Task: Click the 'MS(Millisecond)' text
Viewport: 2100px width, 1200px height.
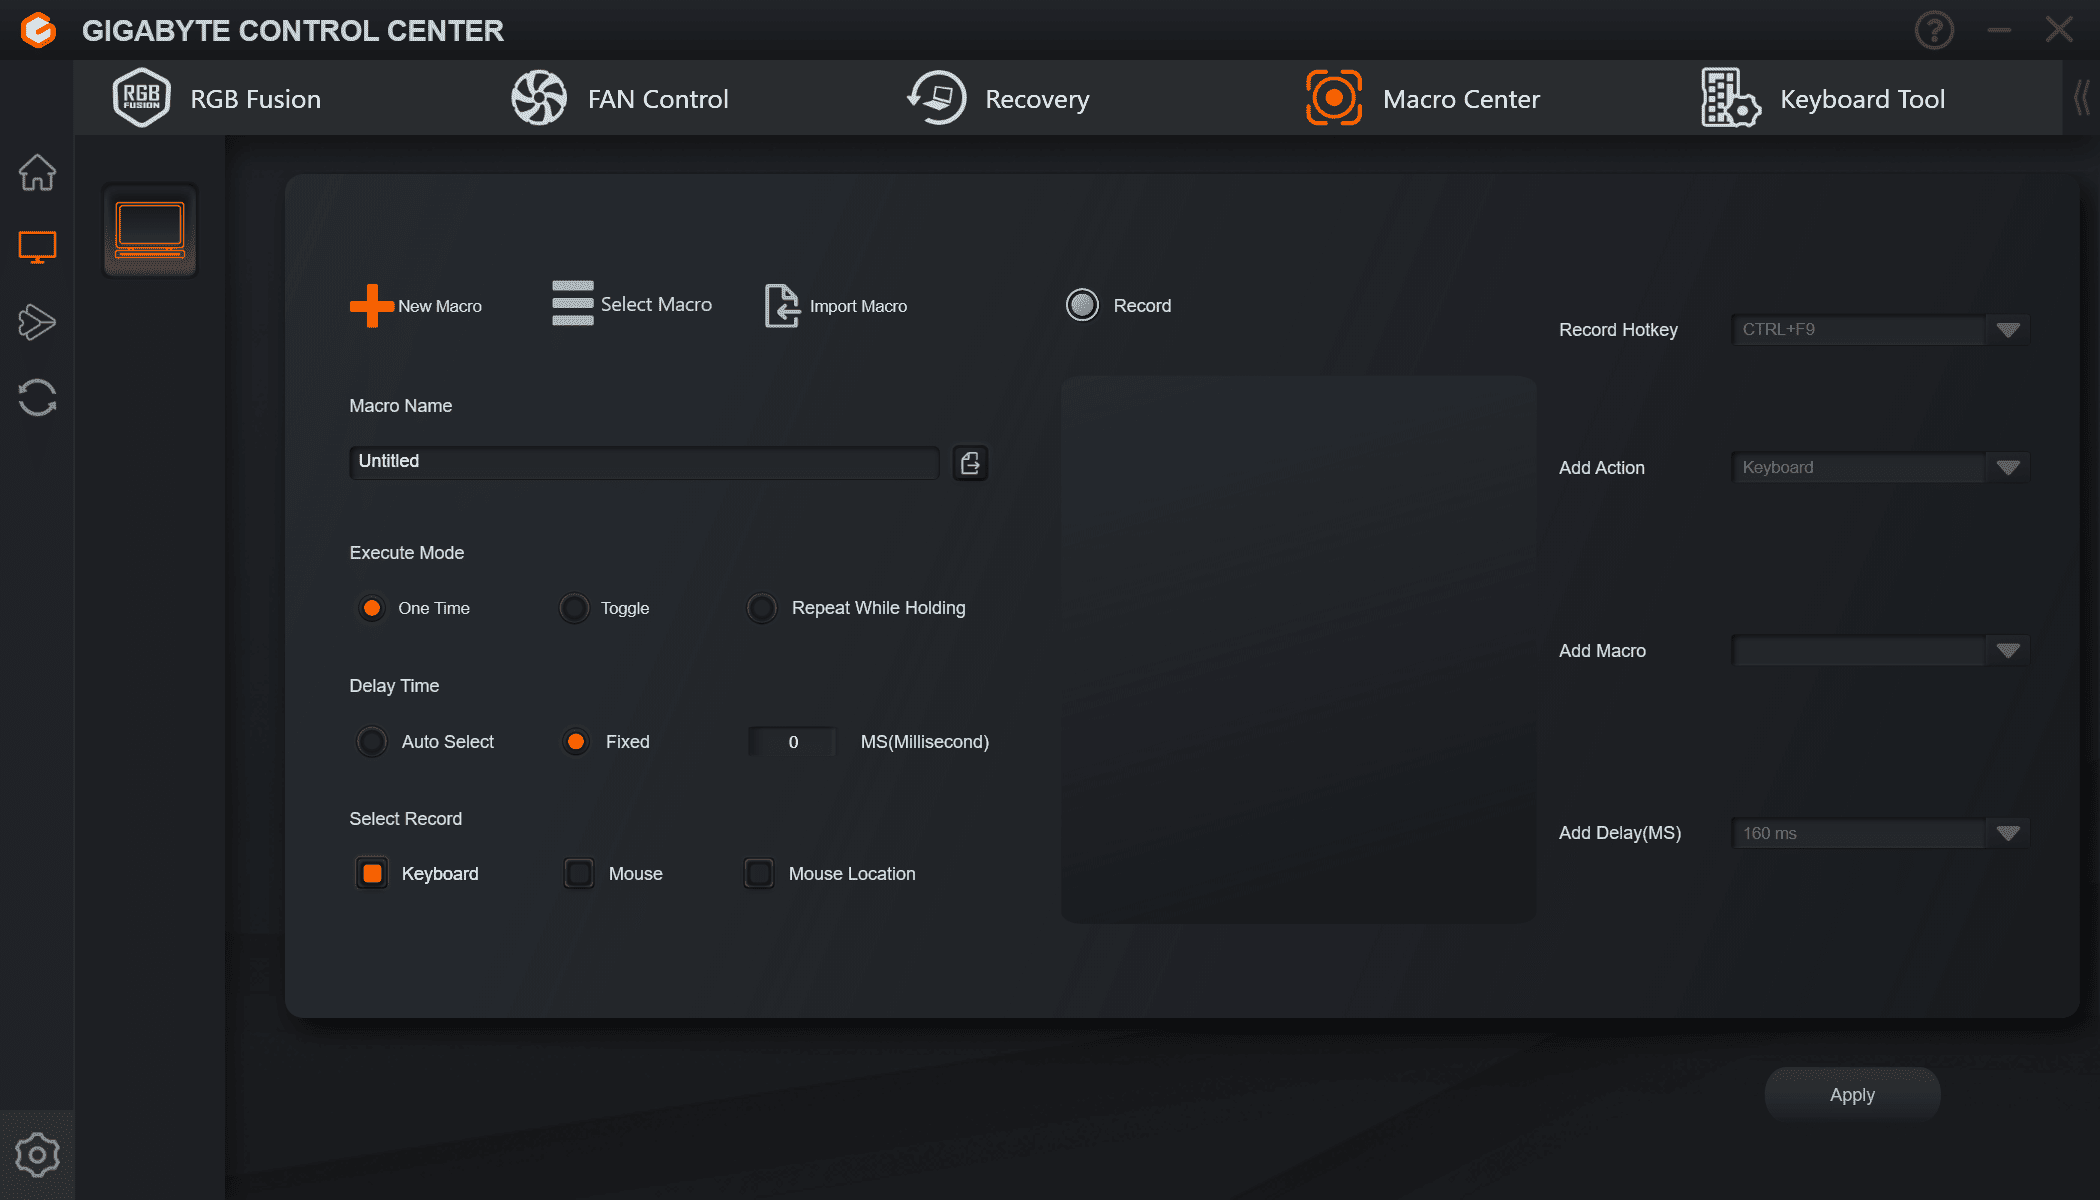Action: (925, 742)
